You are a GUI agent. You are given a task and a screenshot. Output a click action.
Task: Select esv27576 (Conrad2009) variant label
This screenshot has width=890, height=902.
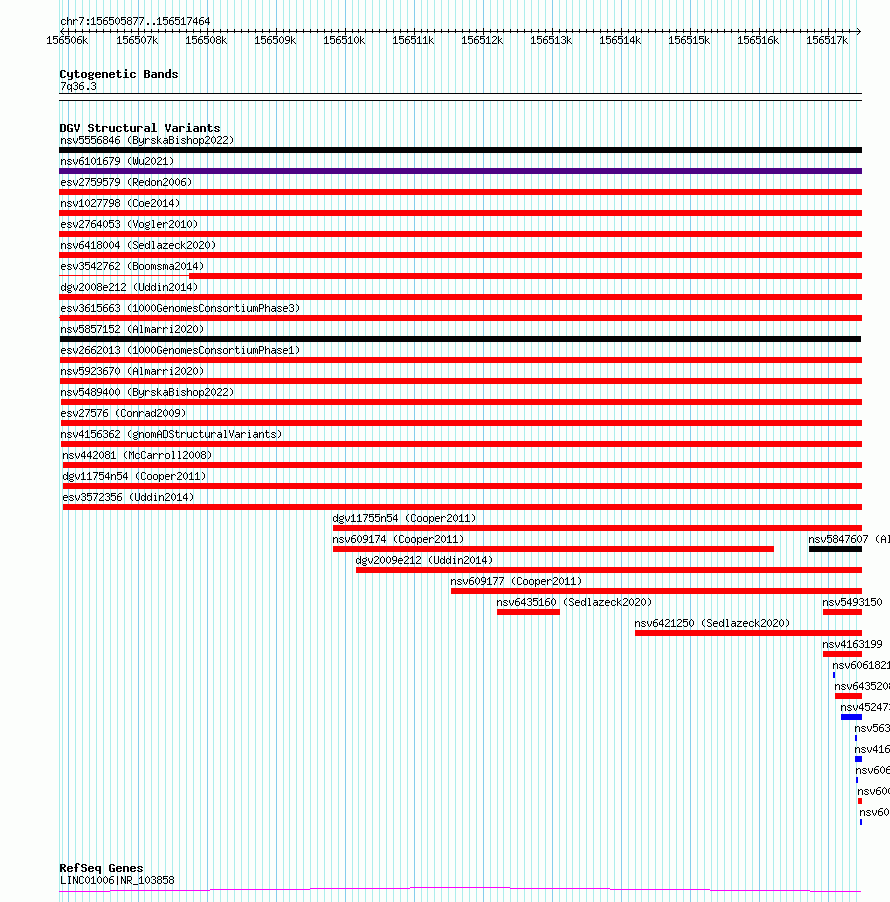(123, 413)
